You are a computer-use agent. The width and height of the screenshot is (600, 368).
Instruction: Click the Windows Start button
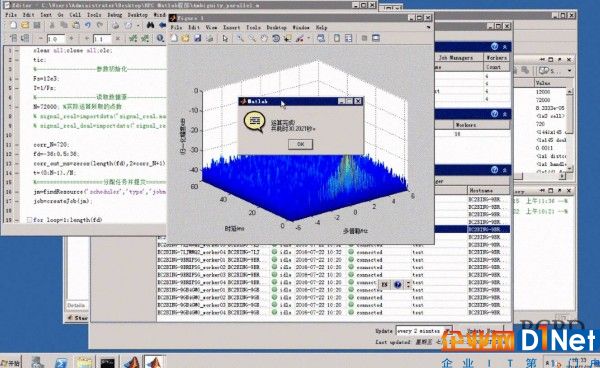coord(11,363)
